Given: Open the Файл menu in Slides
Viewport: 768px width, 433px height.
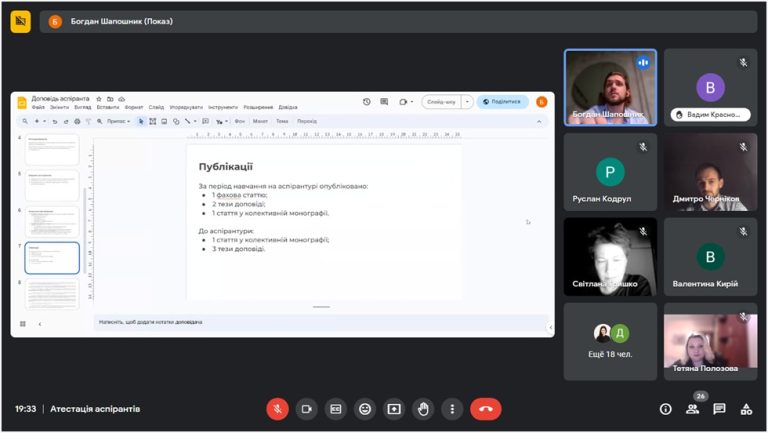Looking at the screenshot, I should (x=38, y=107).
